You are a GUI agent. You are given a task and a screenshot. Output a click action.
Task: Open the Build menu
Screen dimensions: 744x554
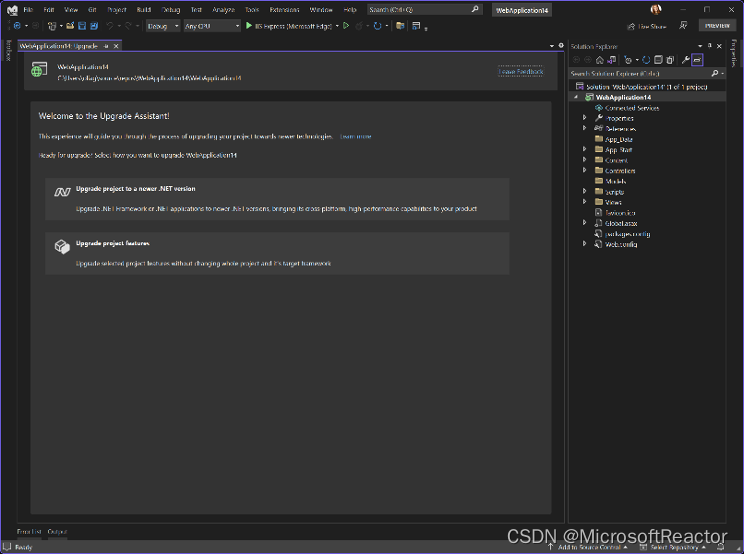(144, 9)
